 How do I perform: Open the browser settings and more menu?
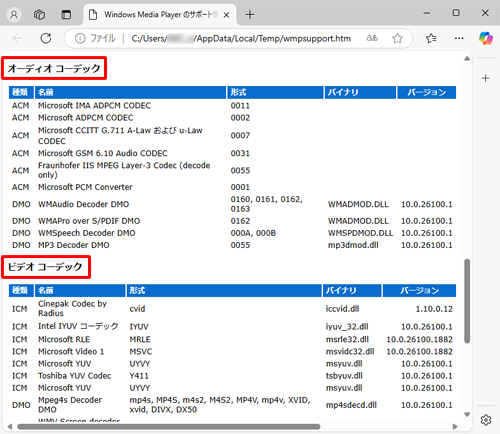click(459, 38)
